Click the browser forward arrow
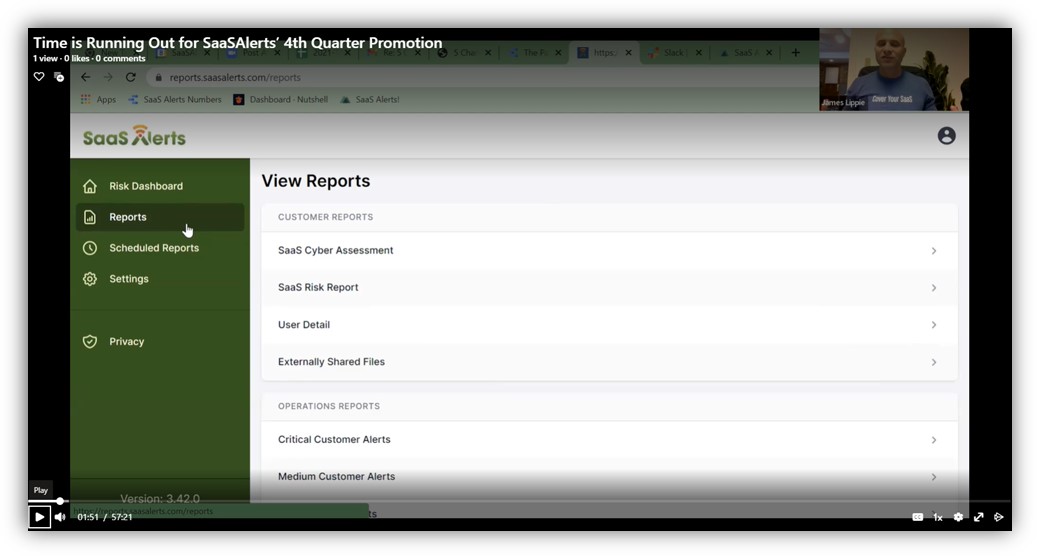 pos(108,77)
